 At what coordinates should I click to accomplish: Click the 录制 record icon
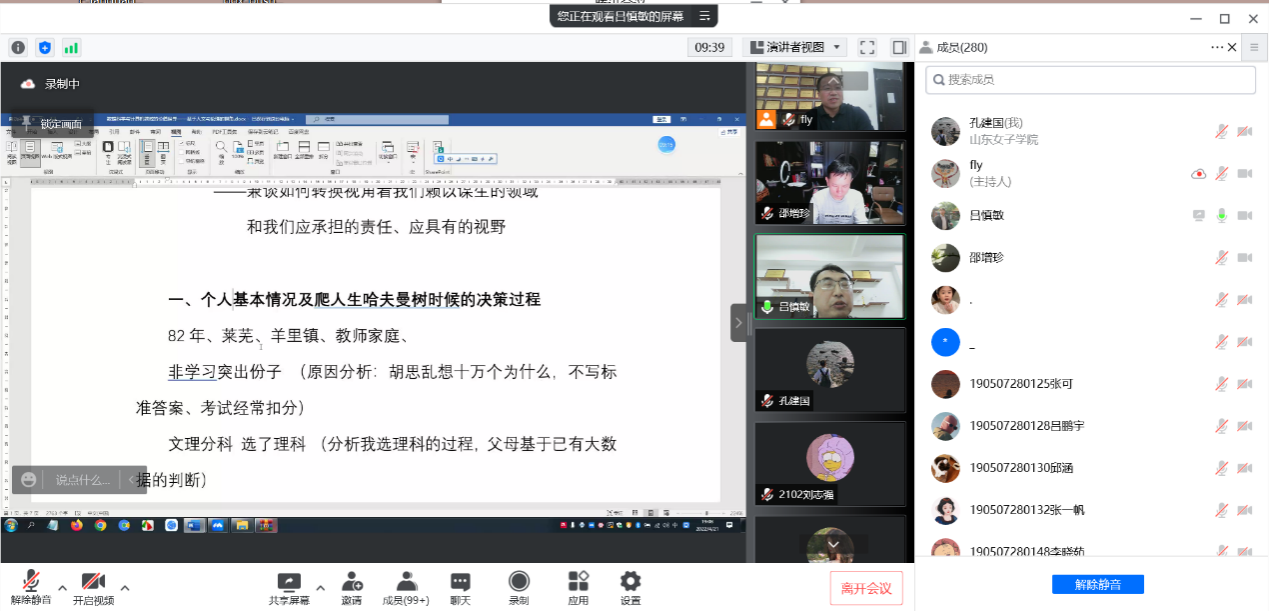click(518, 587)
